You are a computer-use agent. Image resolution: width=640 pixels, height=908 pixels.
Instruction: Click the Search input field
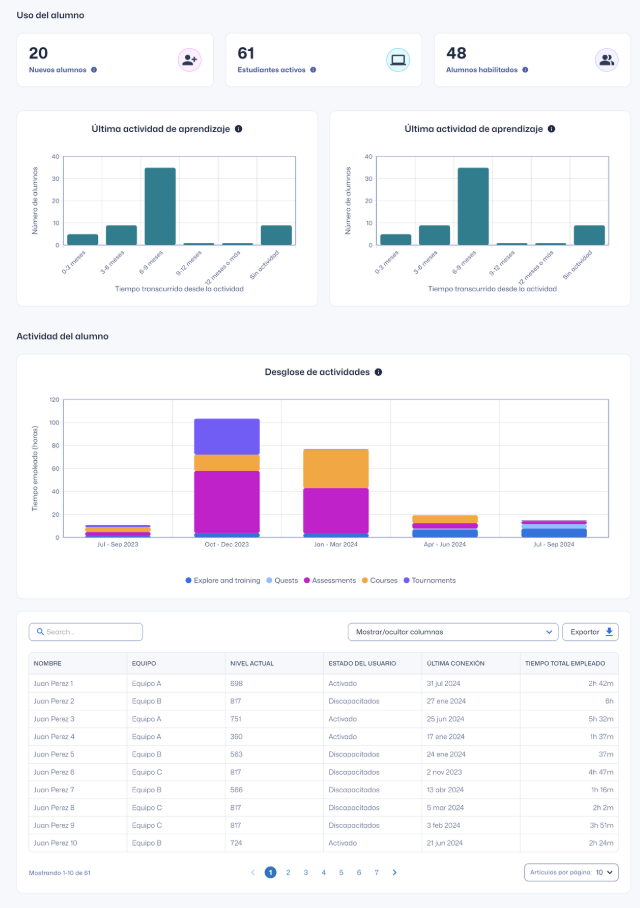click(x=86, y=632)
